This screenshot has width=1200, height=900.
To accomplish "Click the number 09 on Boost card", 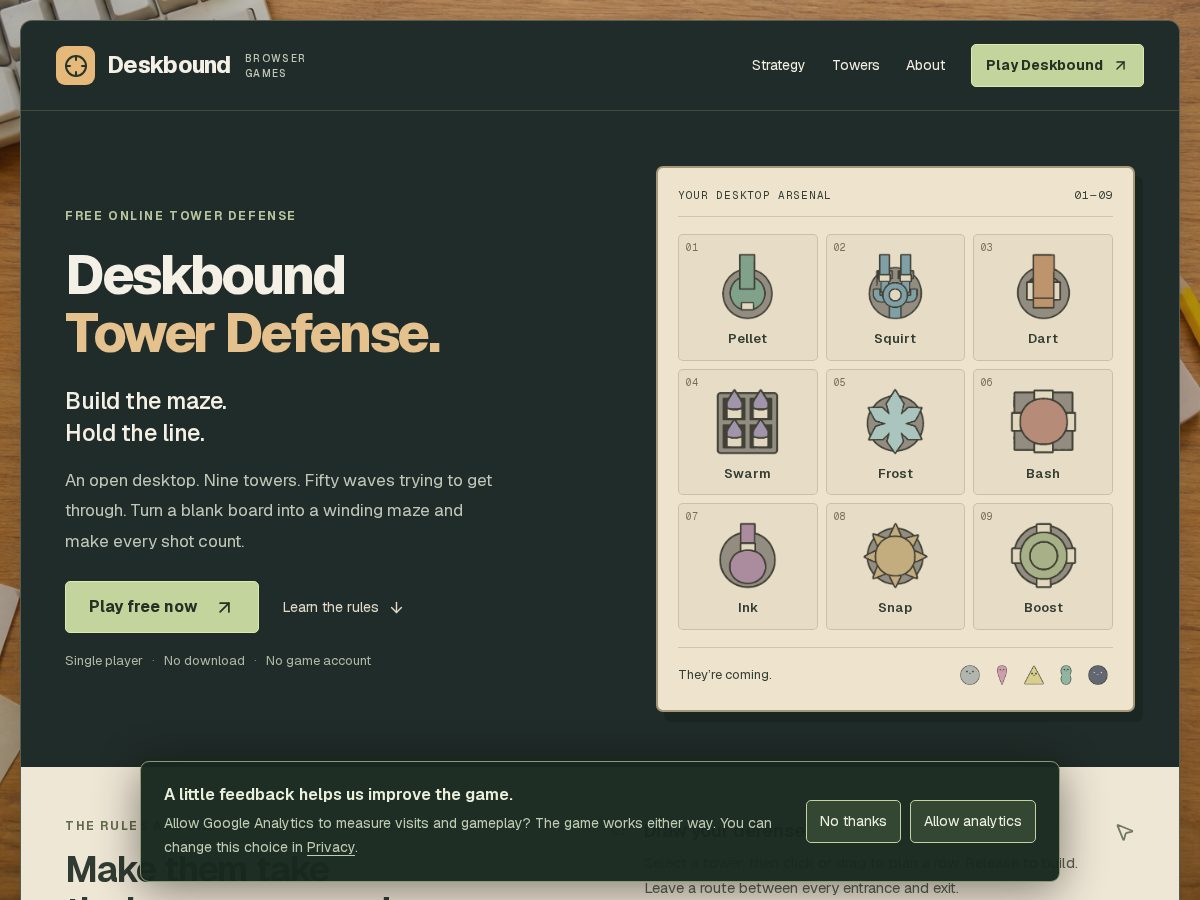I will click(986, 517).
